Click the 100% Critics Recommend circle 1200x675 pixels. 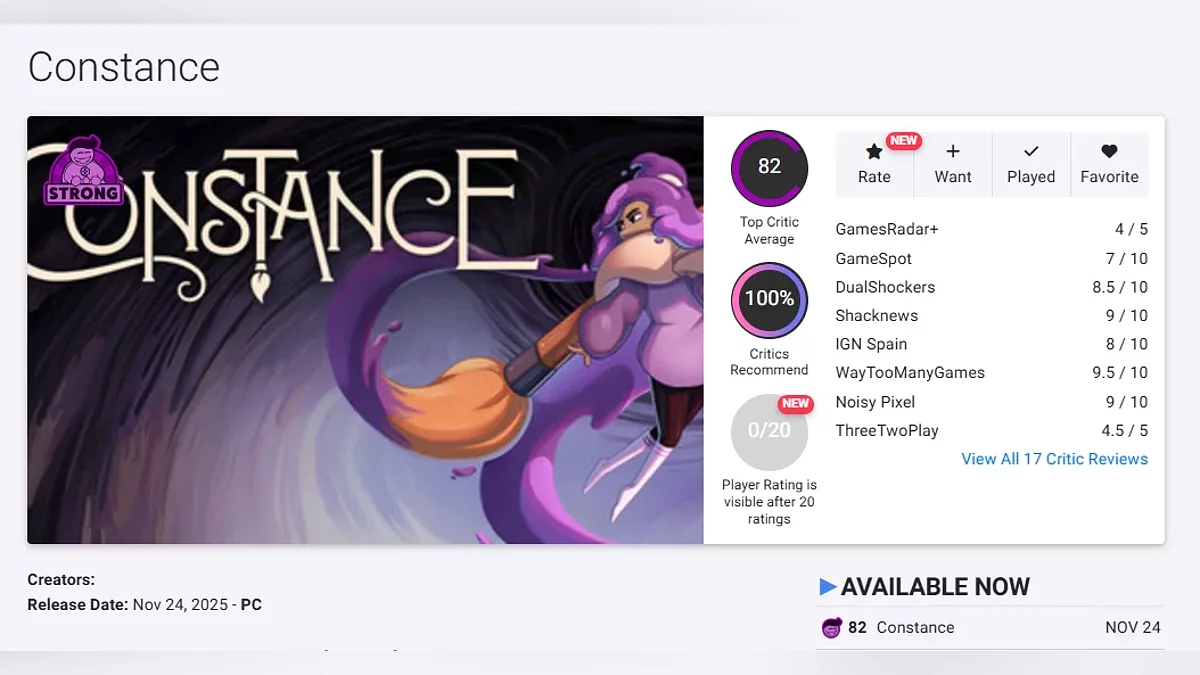pos(769,299)
